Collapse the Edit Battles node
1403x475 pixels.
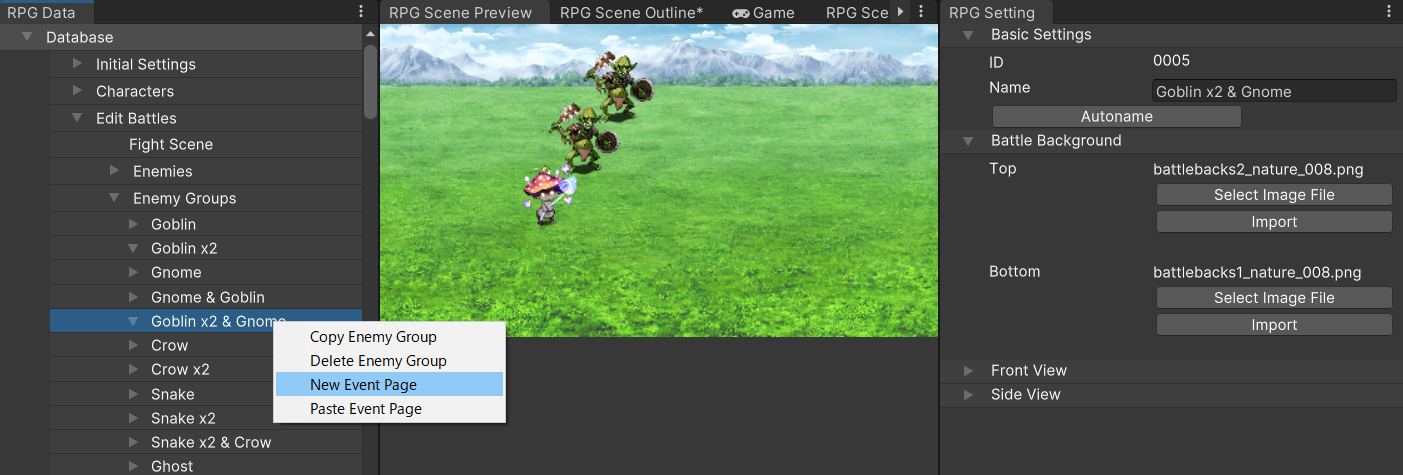[x=77, y=118]
